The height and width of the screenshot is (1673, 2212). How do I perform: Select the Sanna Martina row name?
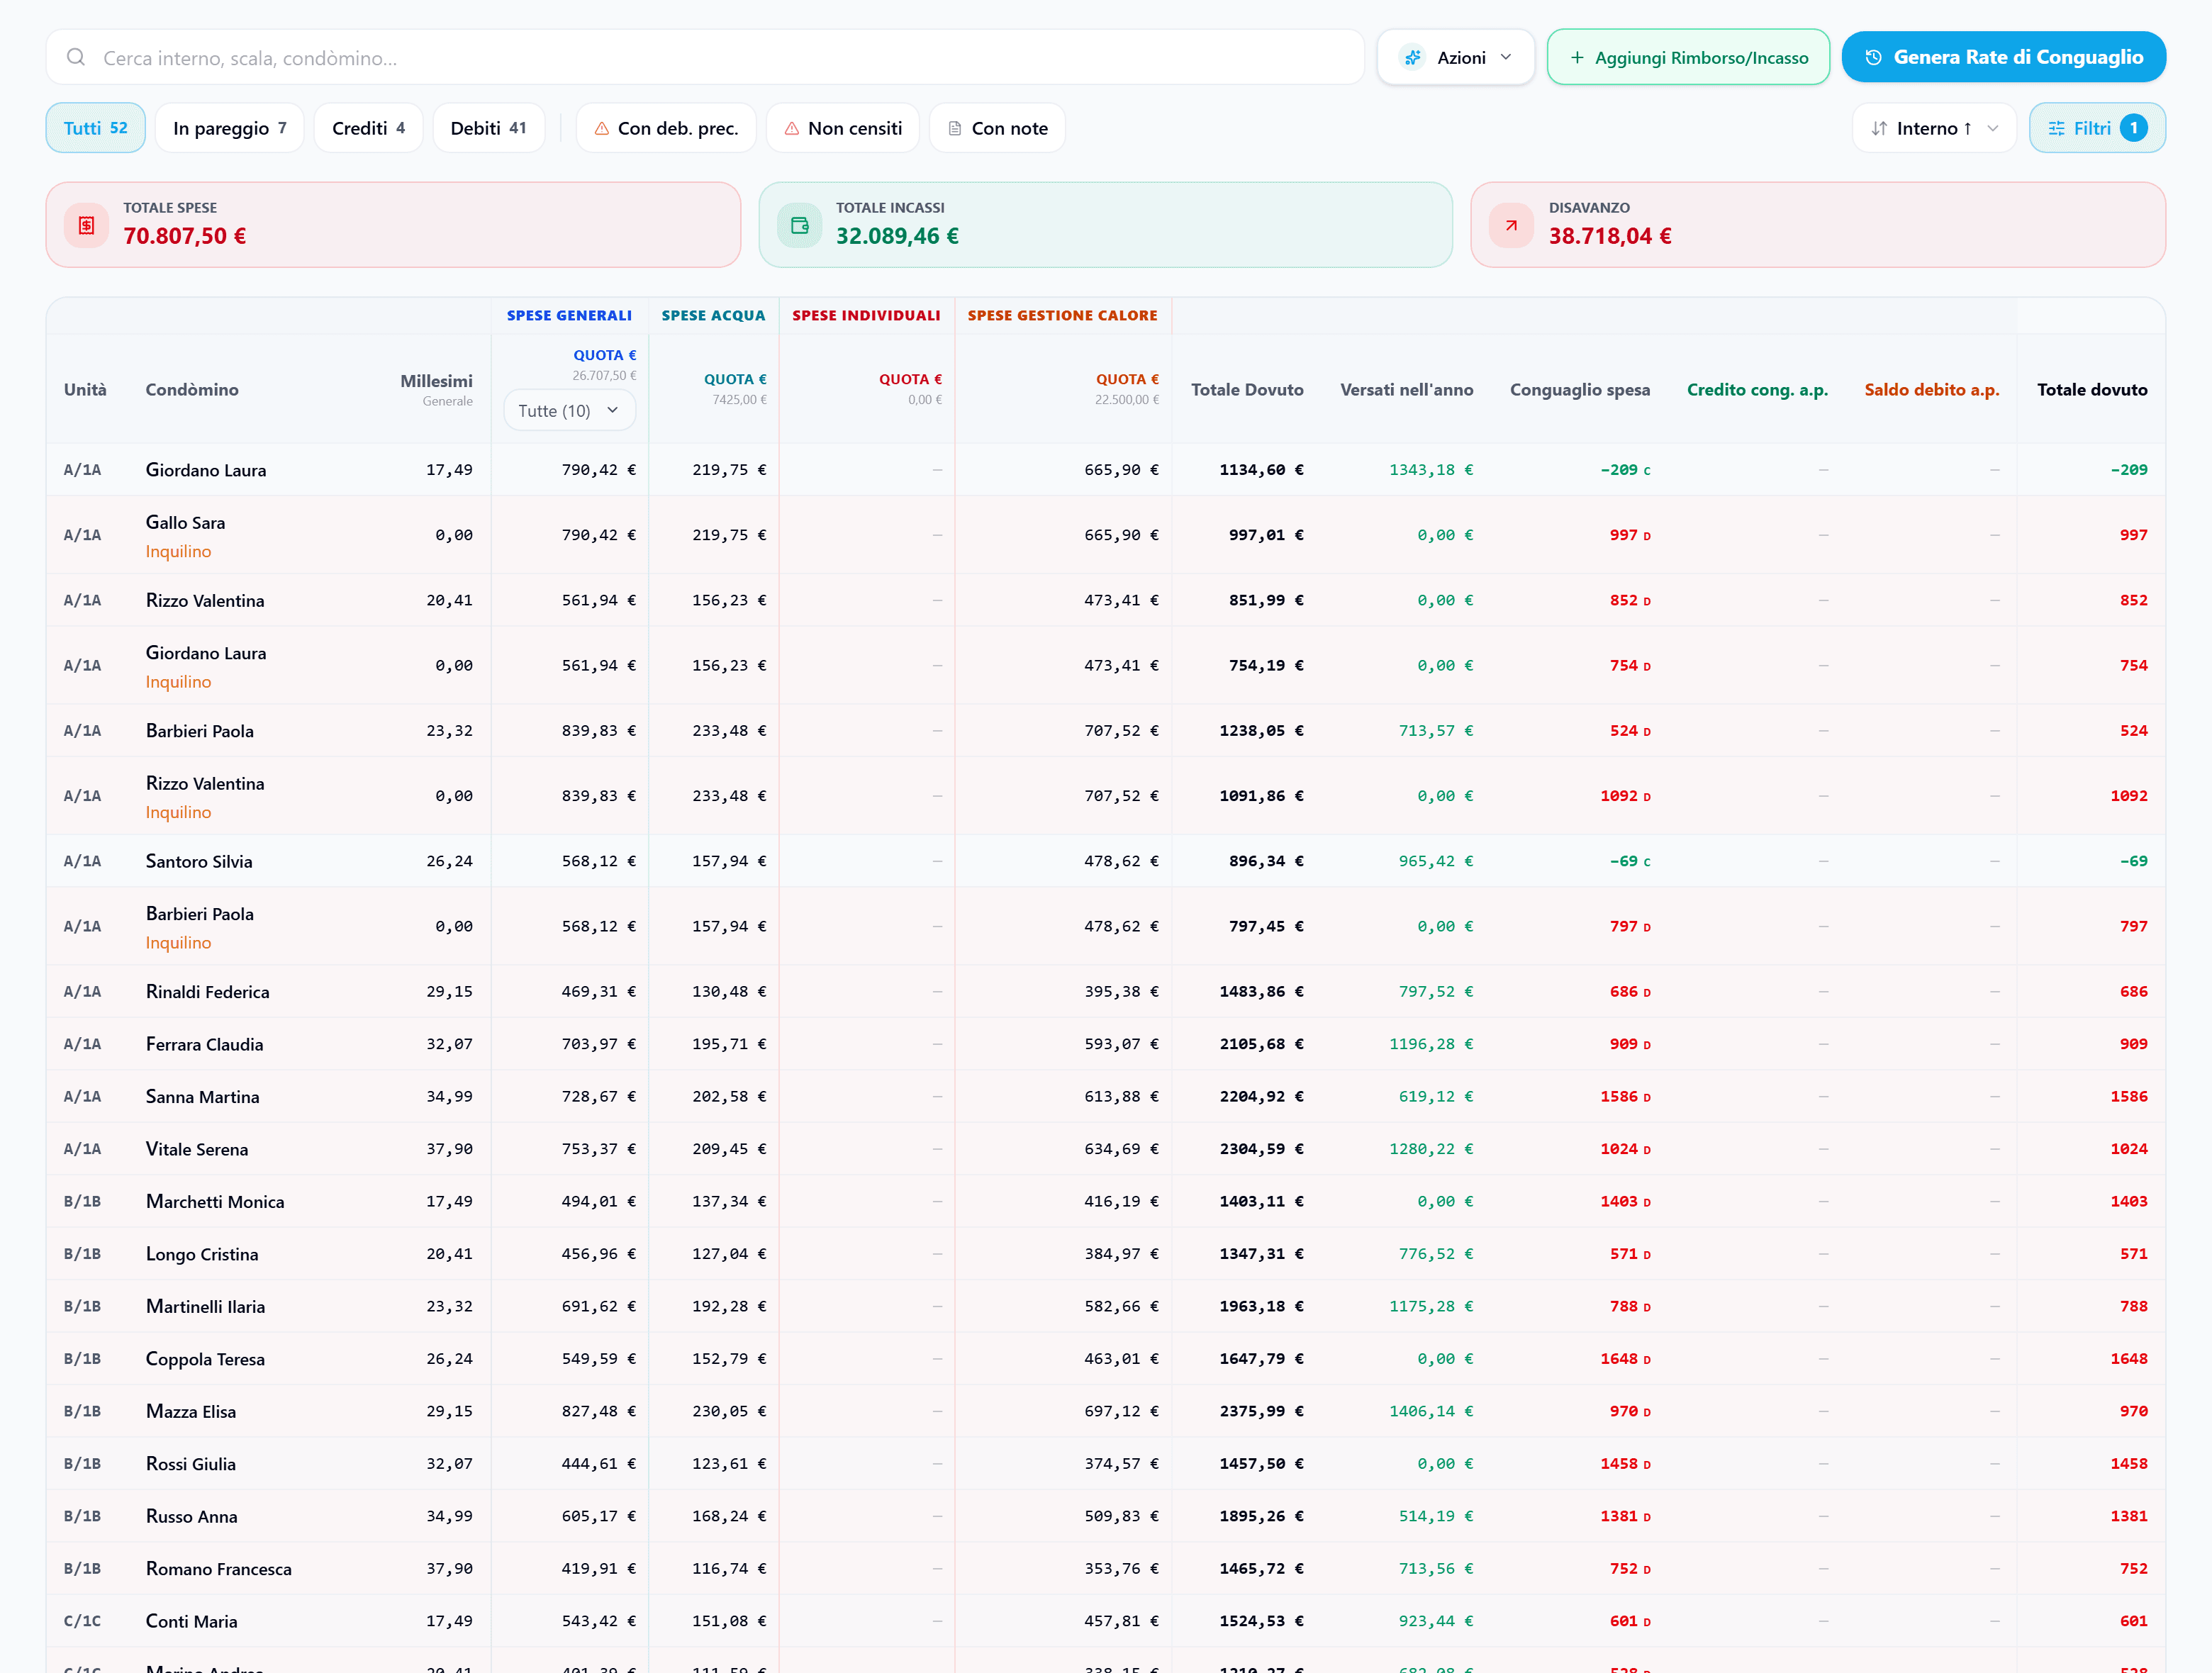click(x=202, y=1097)
